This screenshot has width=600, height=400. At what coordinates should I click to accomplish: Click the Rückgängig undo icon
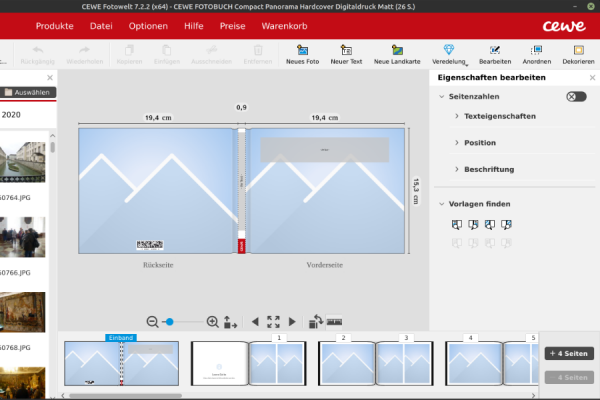38,51
